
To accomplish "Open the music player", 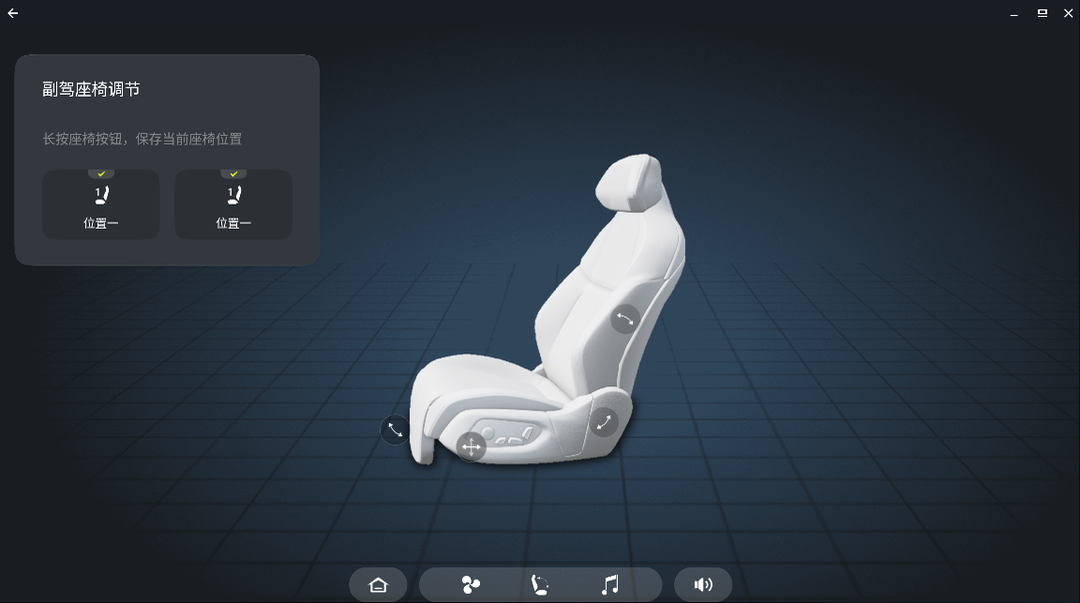I will [x=610, y=585].
